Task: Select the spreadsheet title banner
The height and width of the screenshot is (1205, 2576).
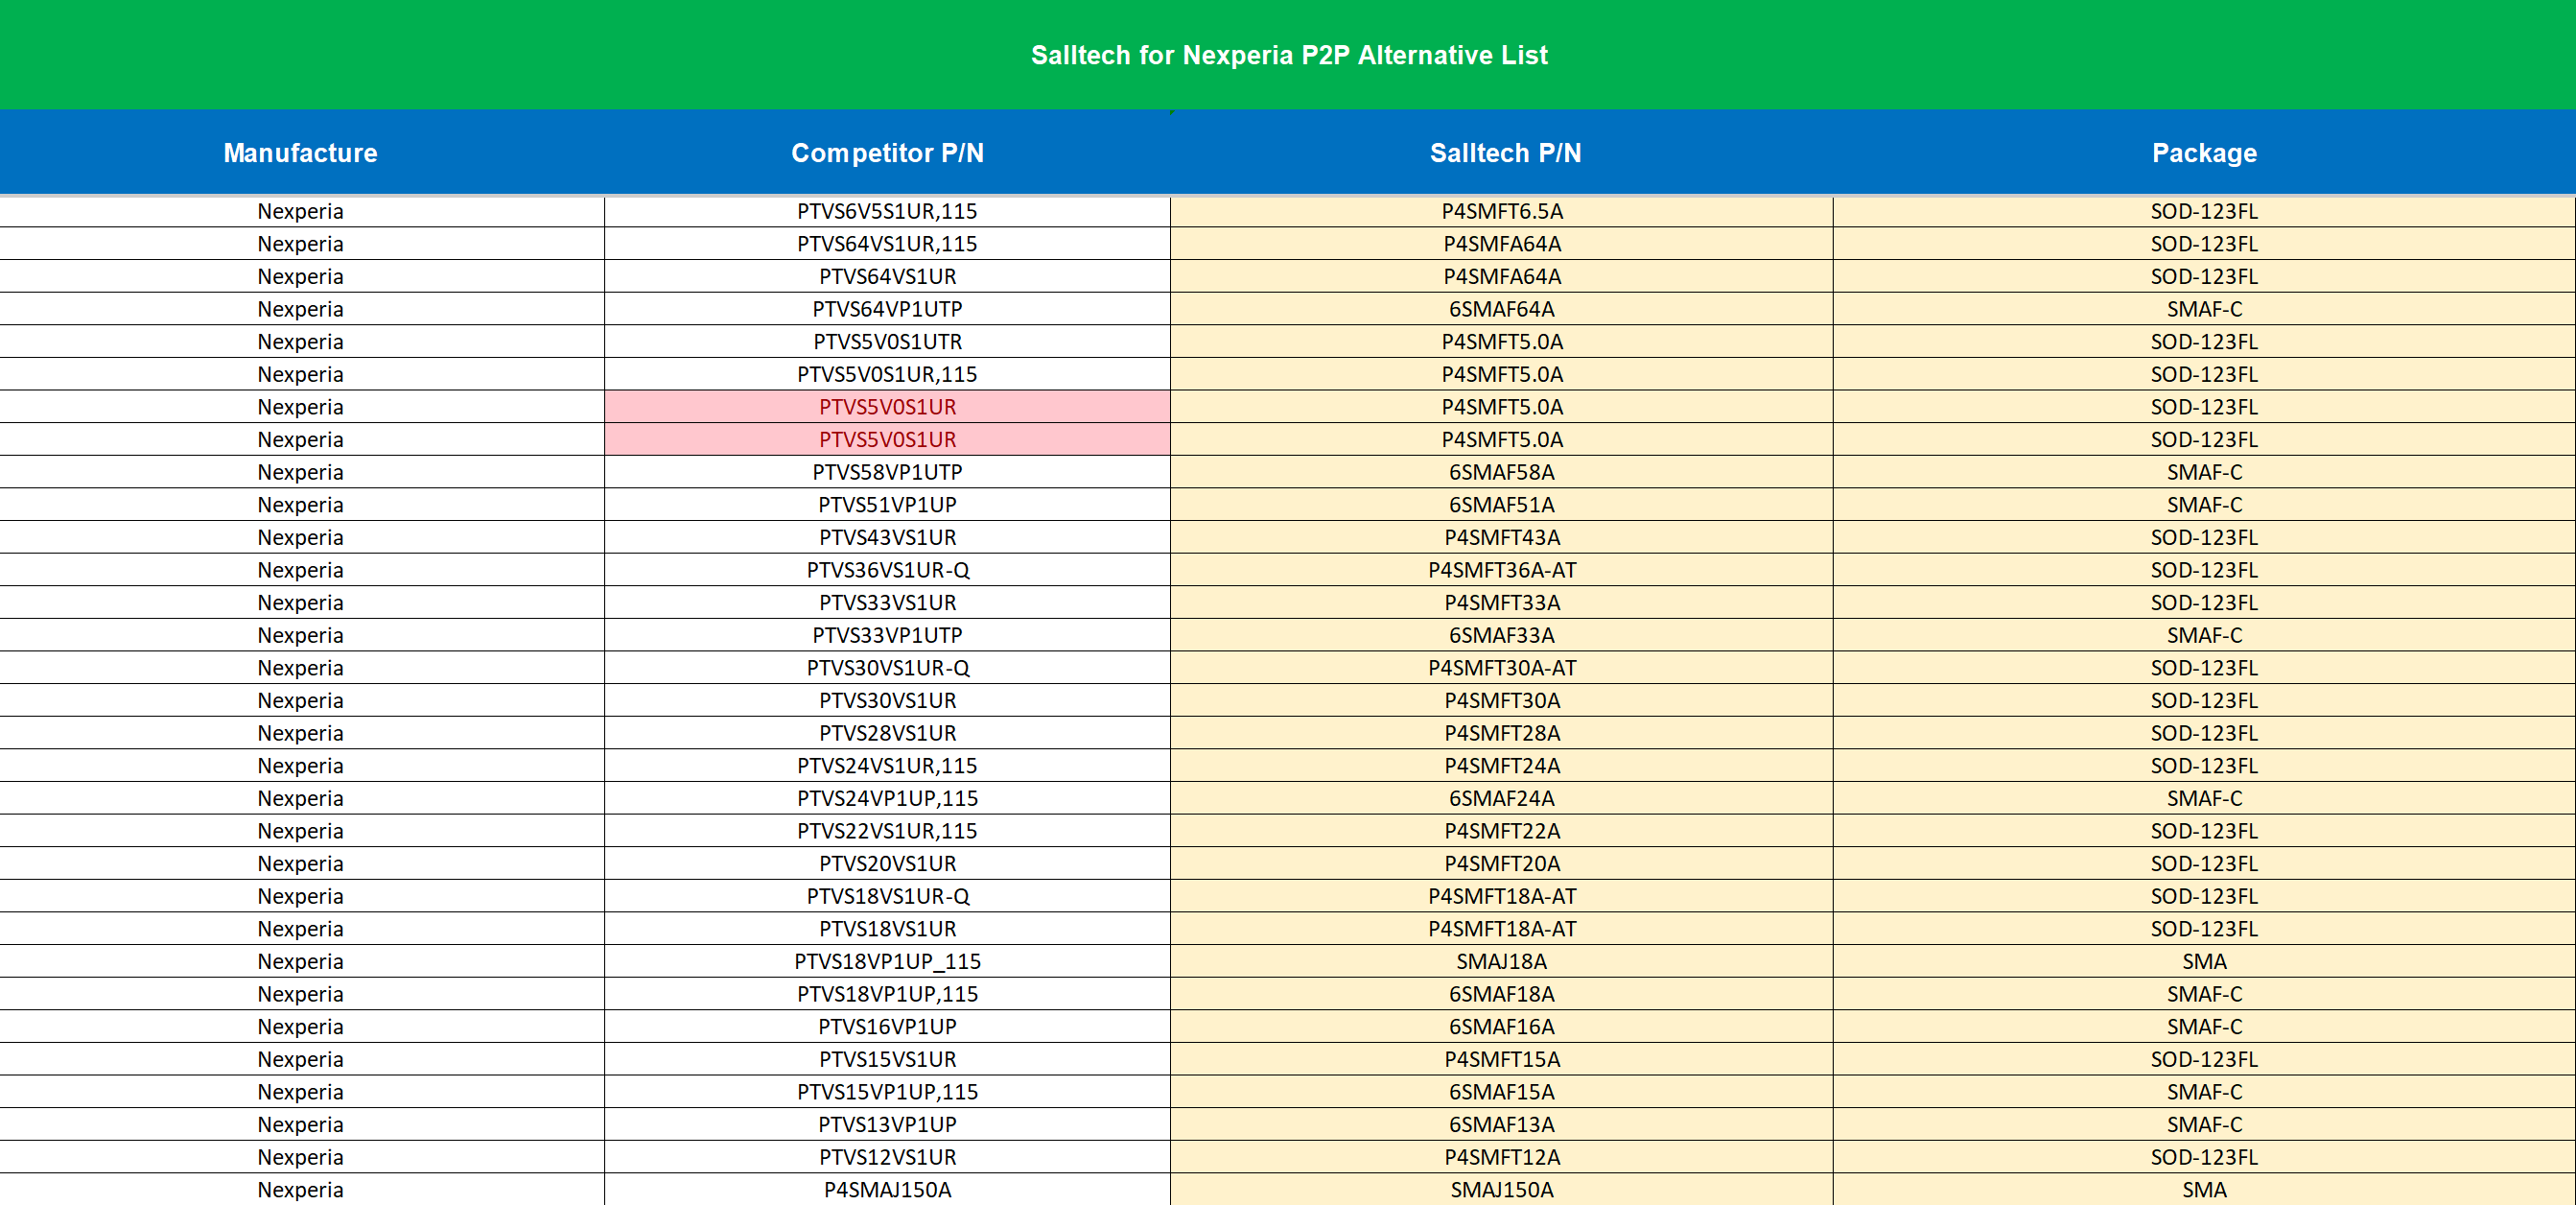Action: (1288, 55)
